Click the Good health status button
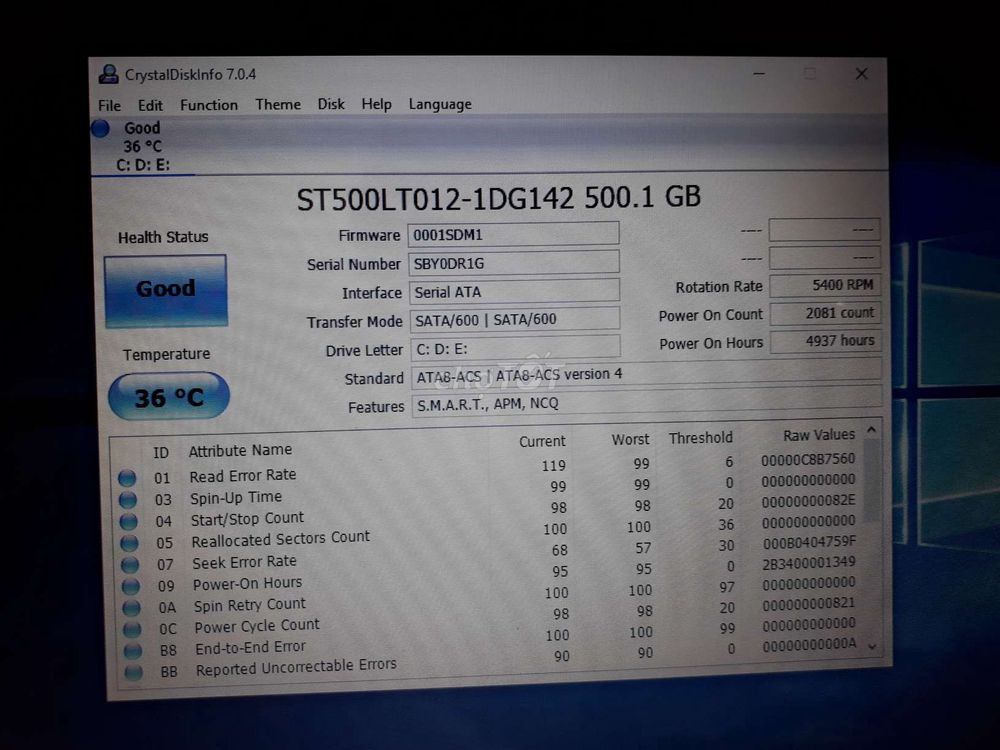Viewport: 1000px width, 750px height. click(166, 291)
